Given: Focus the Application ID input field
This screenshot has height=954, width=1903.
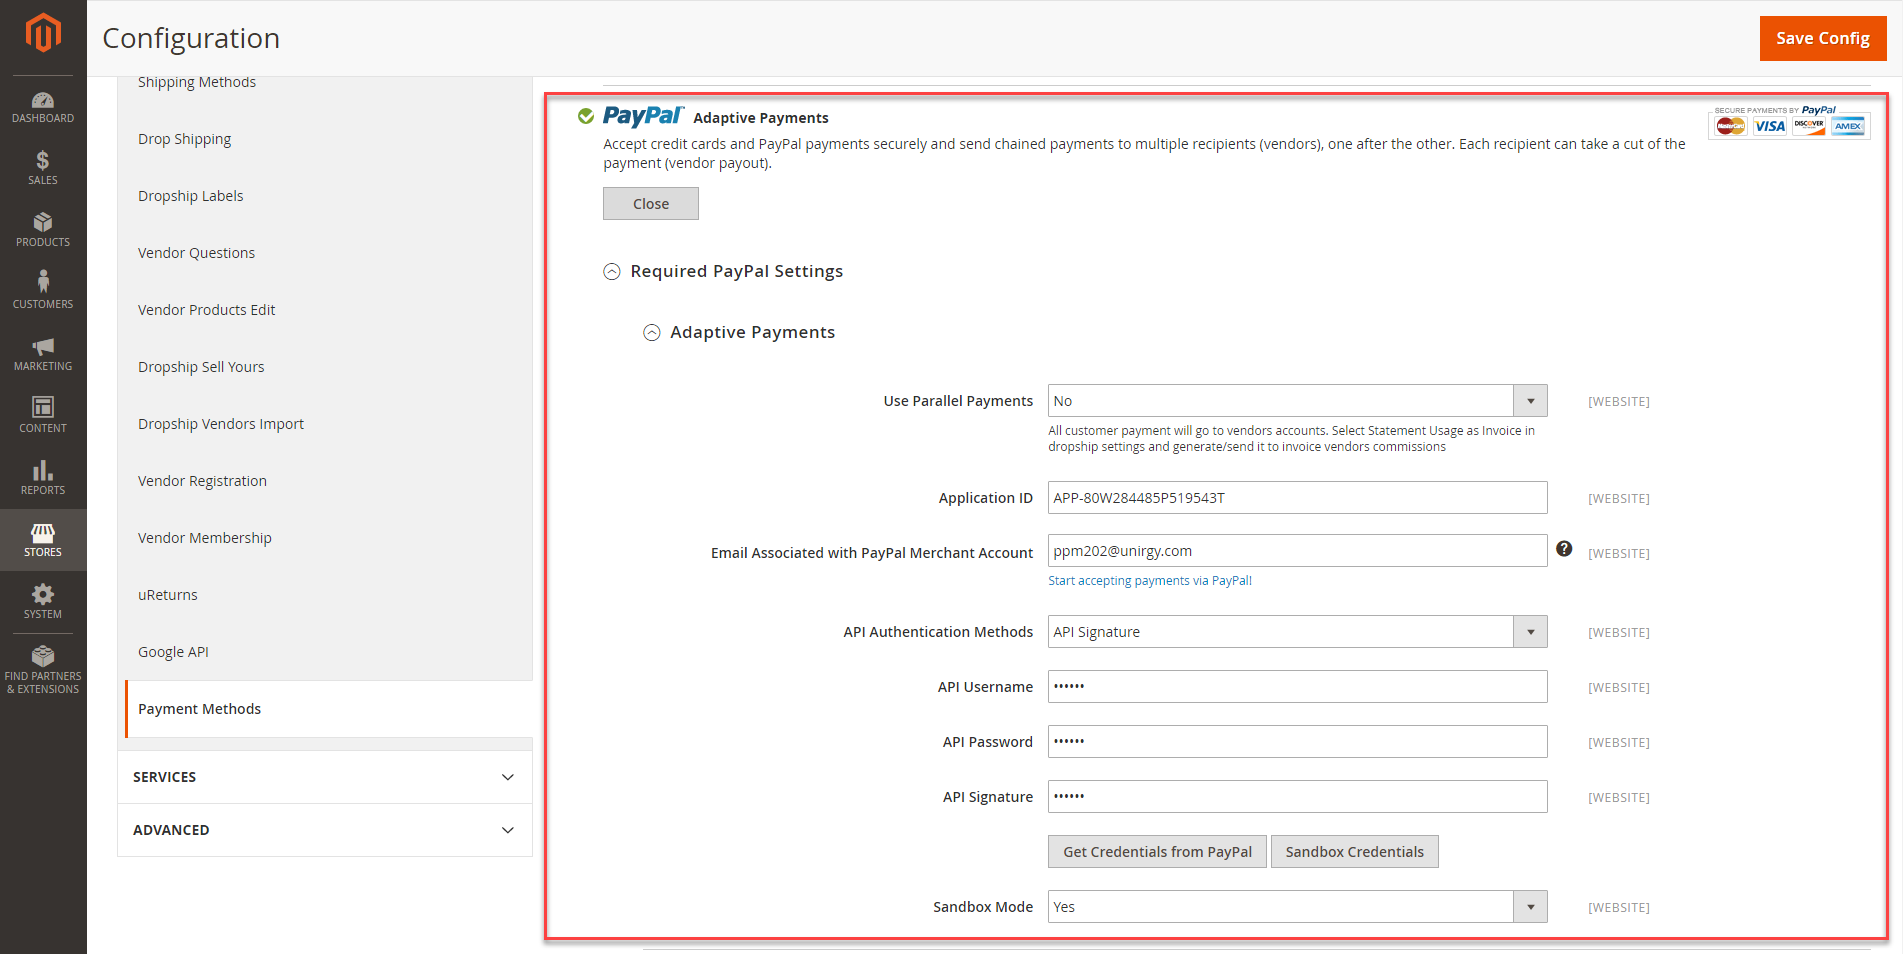Looking at the screenshot, I should (x=1297, y=498).
